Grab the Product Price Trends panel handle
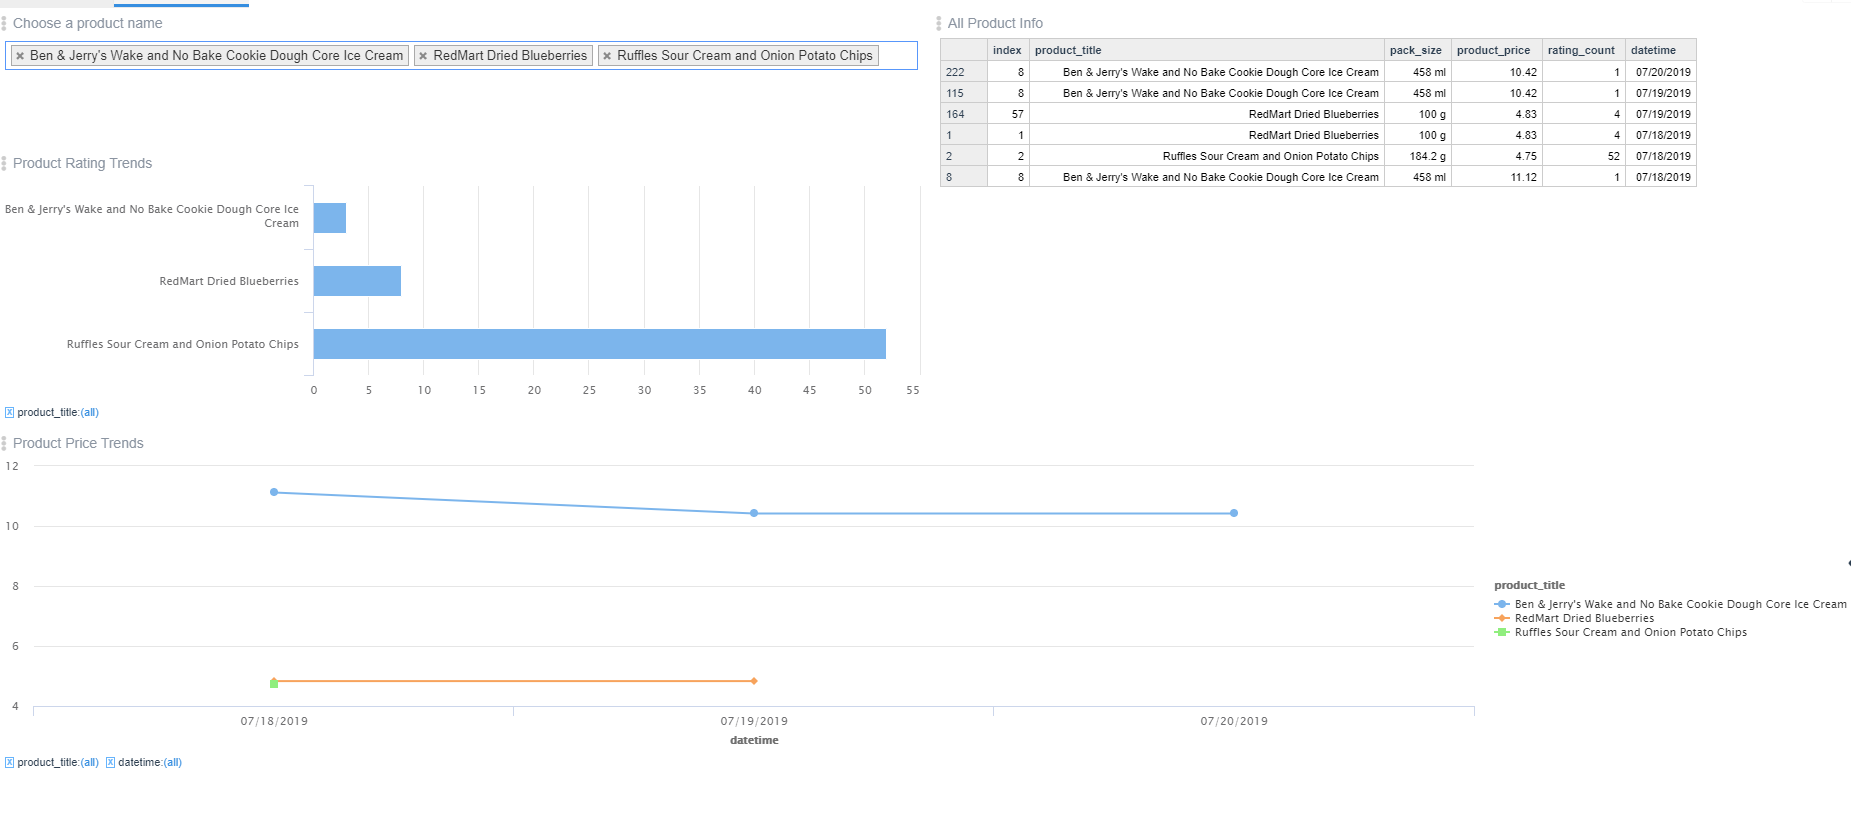 4,443
